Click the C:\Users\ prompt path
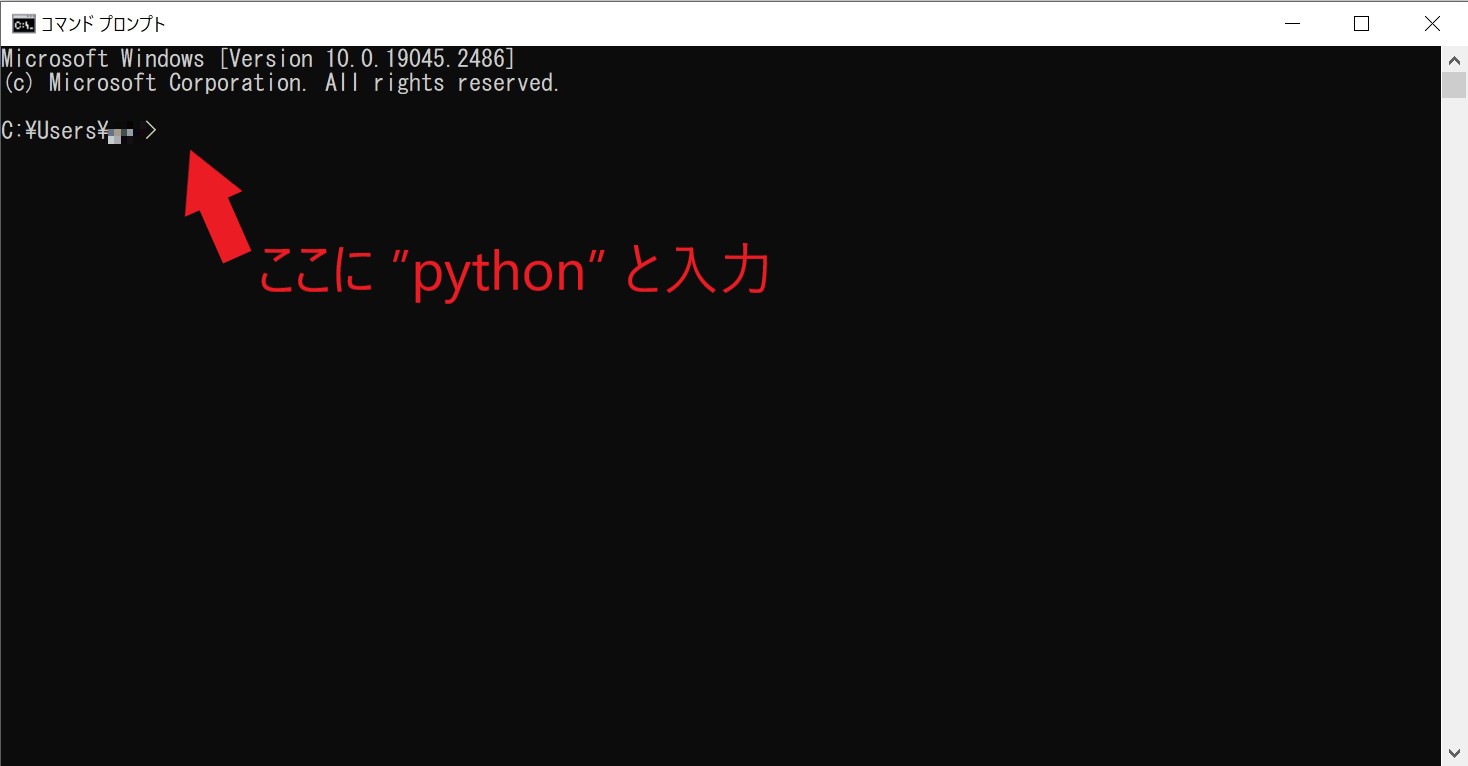Screen dimensions: 1468x766 (x=55, y=130)
